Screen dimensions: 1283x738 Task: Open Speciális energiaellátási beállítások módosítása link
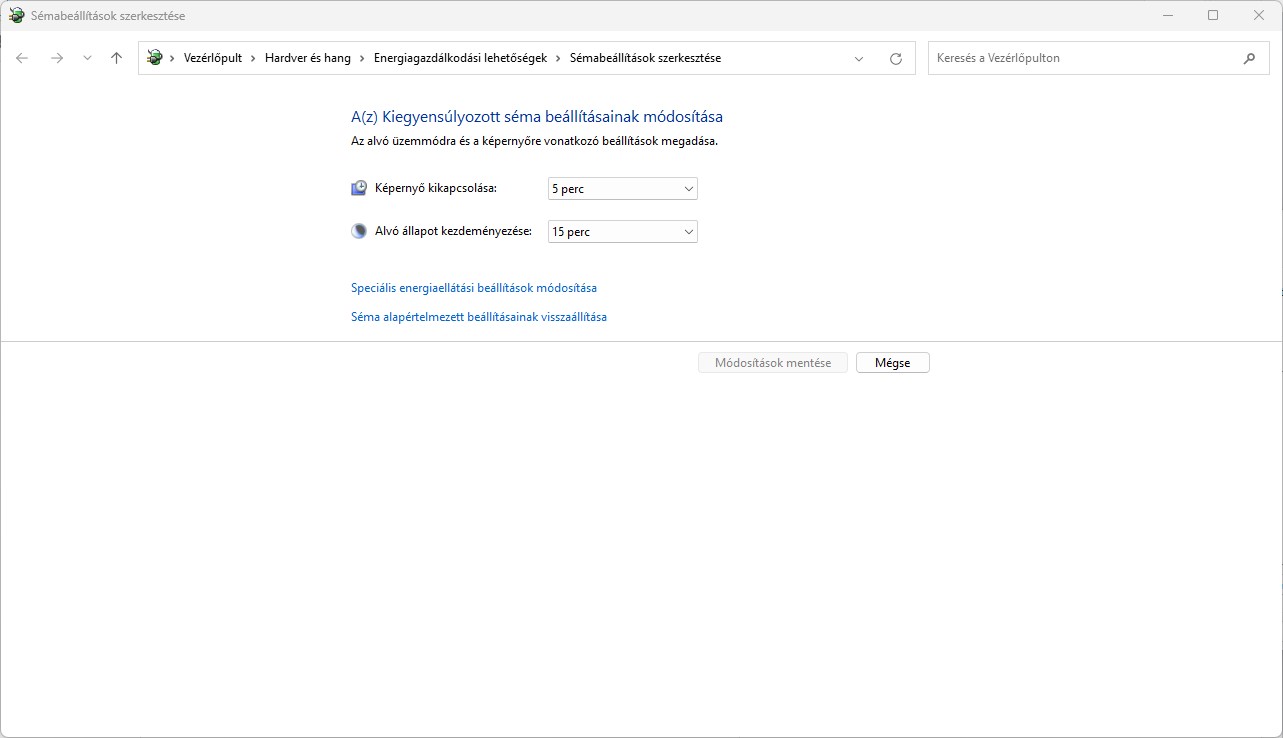[473, 288]
